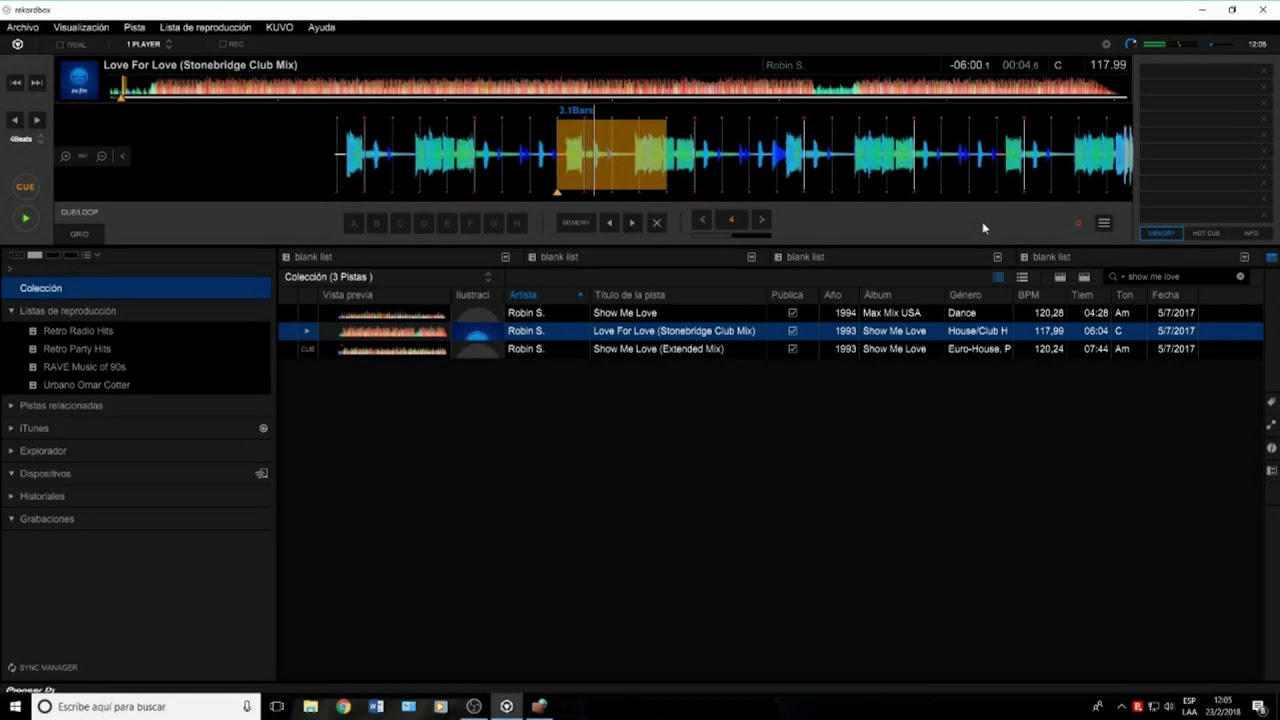This screenshot has height=720, width=1280.
Task: Open Chrome from the Windows taskbar
Action: 343,706
